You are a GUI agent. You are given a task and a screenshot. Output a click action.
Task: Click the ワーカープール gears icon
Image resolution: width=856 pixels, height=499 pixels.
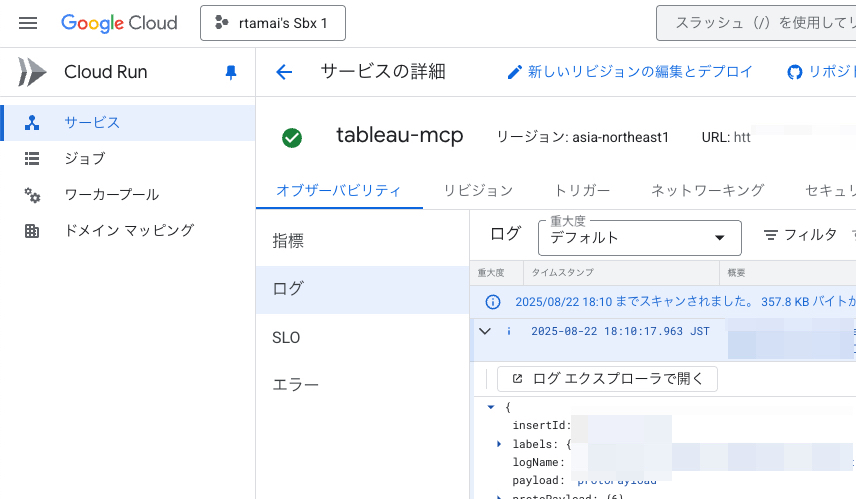[x=32, y=195]
